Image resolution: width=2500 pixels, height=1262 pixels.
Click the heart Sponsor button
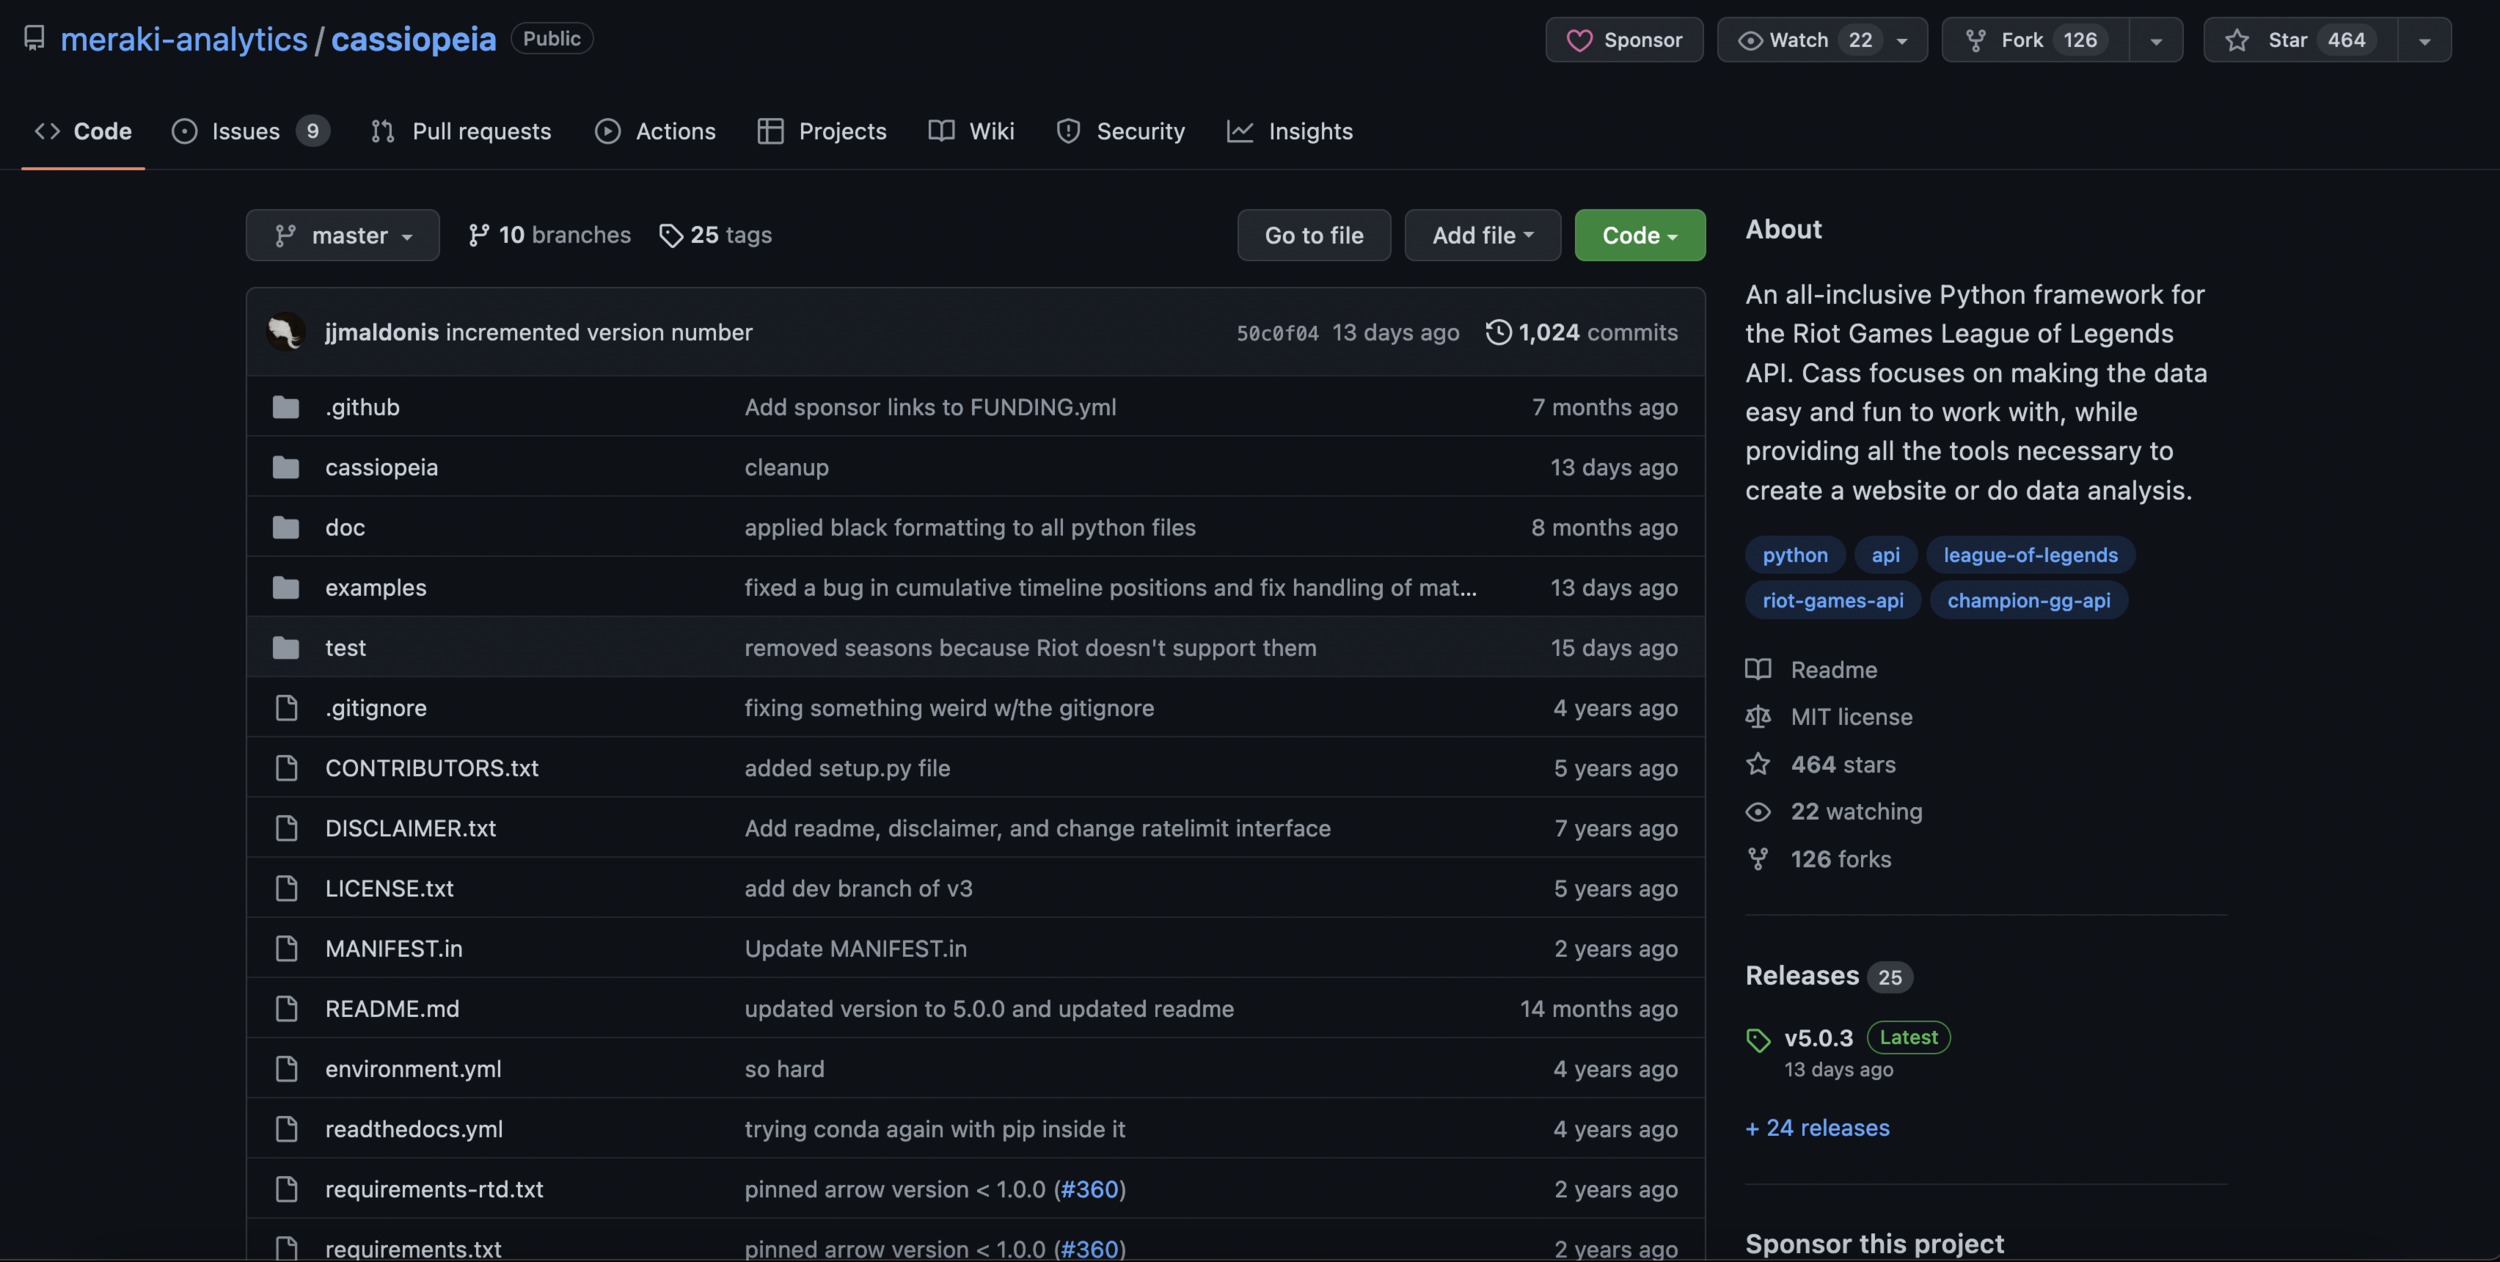coord(1623,40)
